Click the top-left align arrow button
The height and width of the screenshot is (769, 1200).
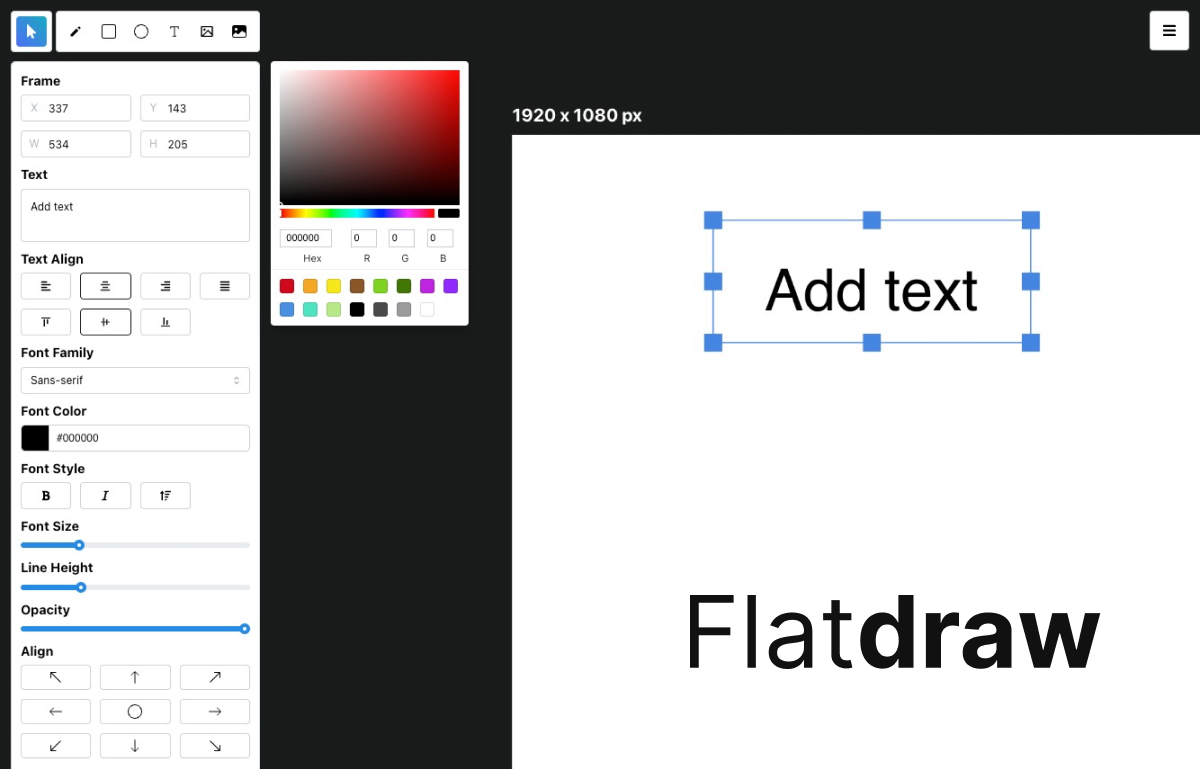(55, 677)
